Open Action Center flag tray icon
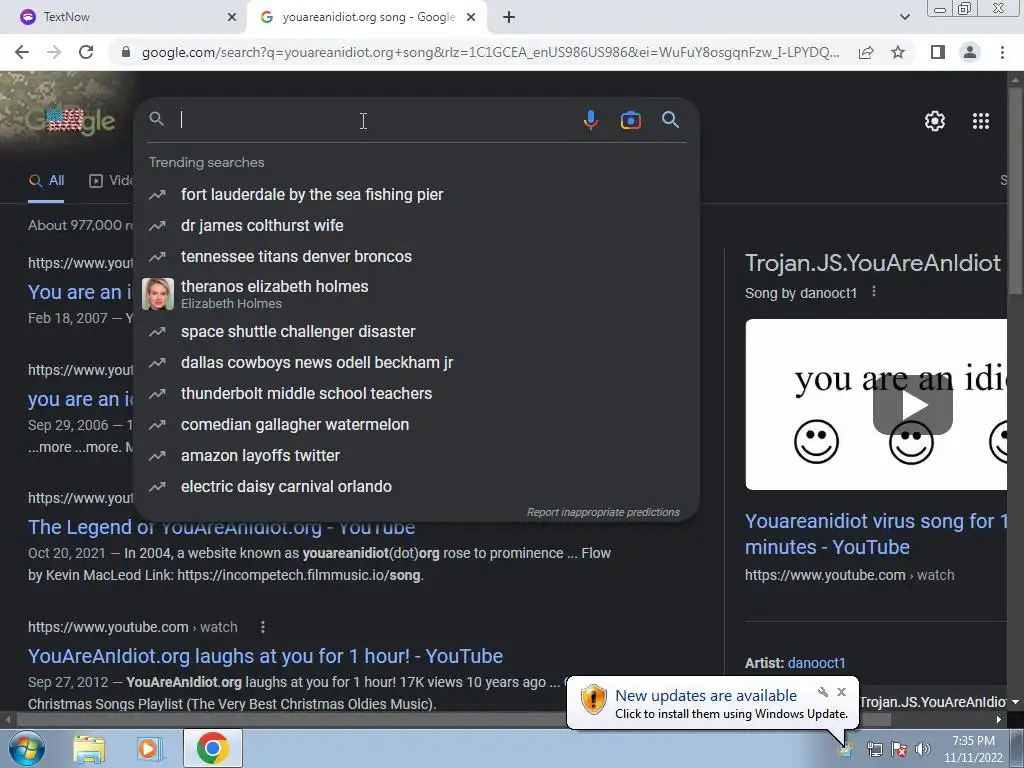Viewport: 1024px width, 768px height. pos(899,750)
